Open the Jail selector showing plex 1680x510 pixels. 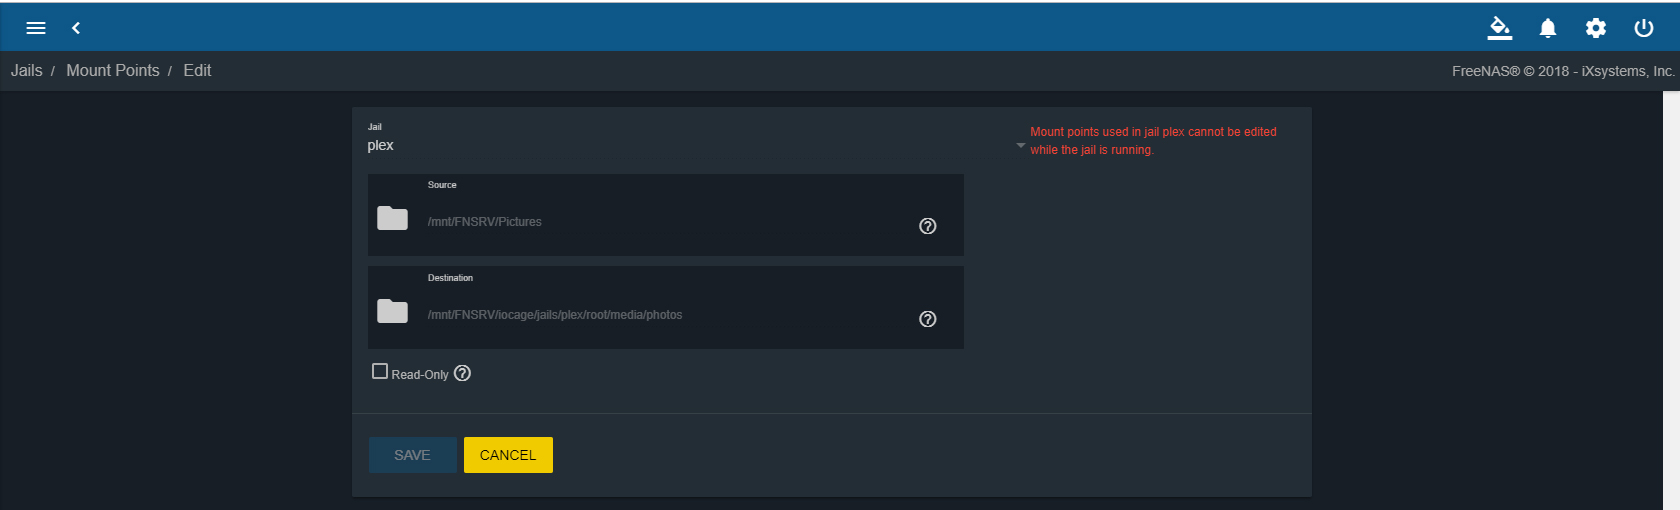[697, 145]
